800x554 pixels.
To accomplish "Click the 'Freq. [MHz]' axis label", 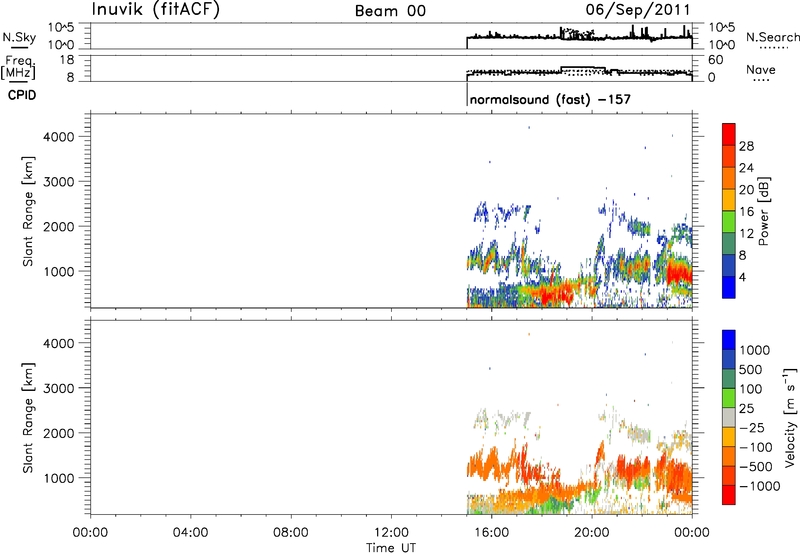I will [19, 68].
